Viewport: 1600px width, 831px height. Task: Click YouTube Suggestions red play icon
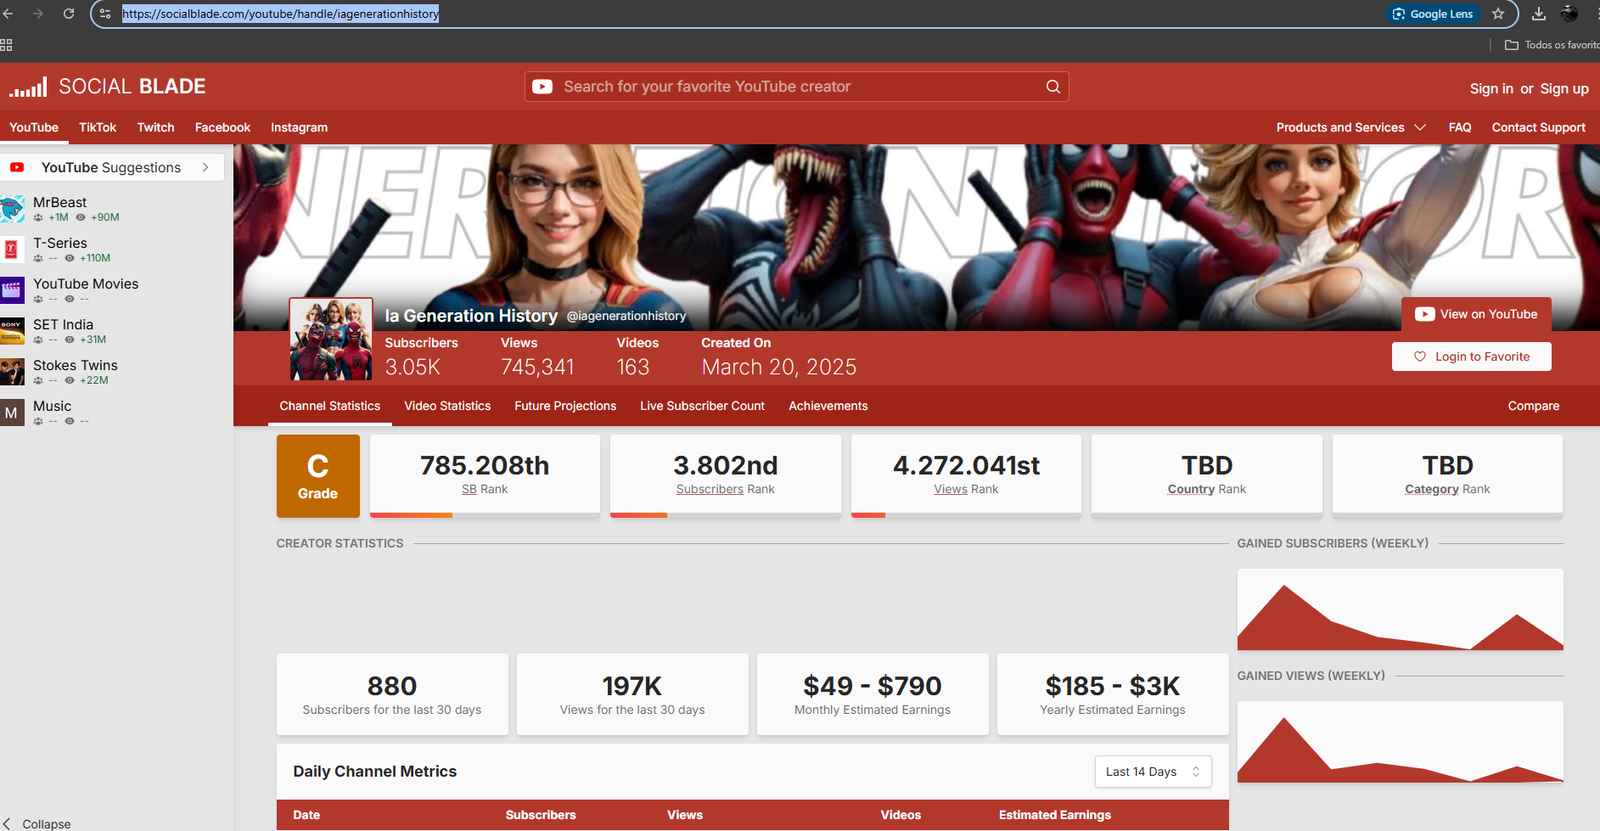click(17, 168)
